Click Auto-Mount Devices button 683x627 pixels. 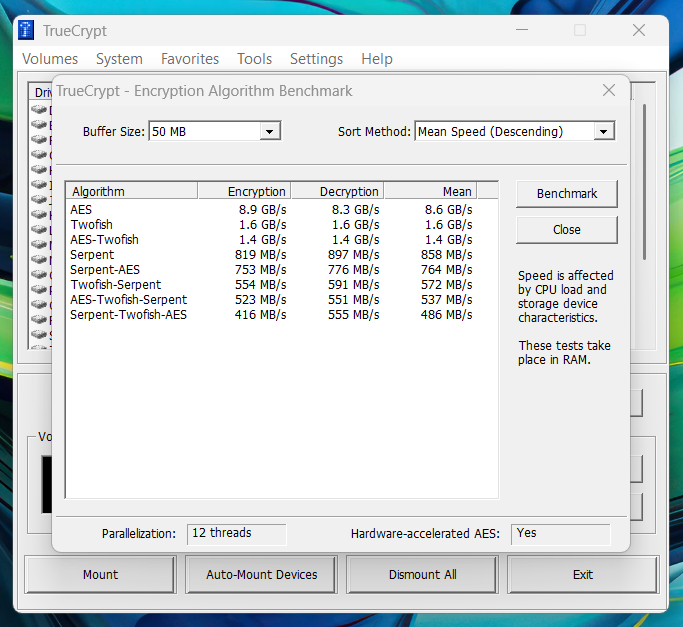point(261,574)
